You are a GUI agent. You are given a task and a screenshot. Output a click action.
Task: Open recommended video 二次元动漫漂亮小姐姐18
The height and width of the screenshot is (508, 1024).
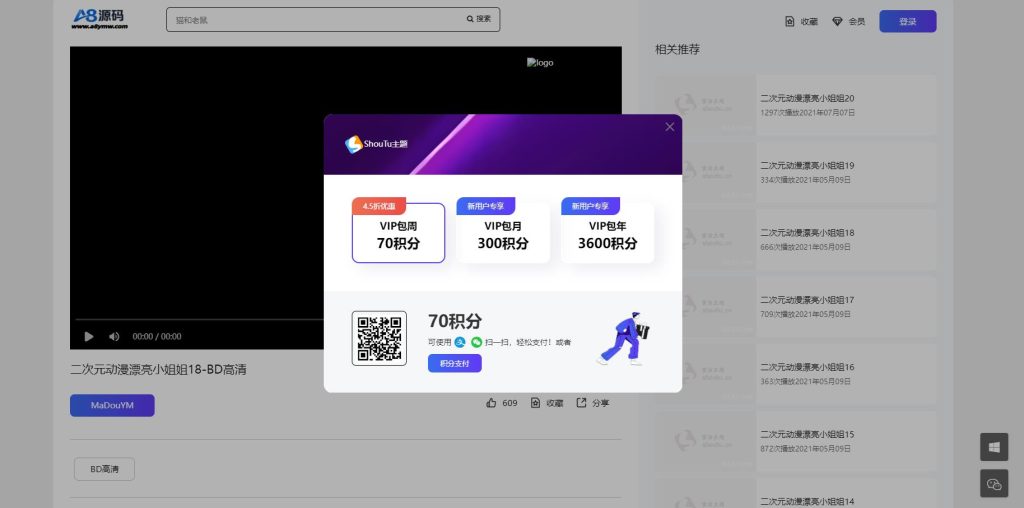pos(807,233)
